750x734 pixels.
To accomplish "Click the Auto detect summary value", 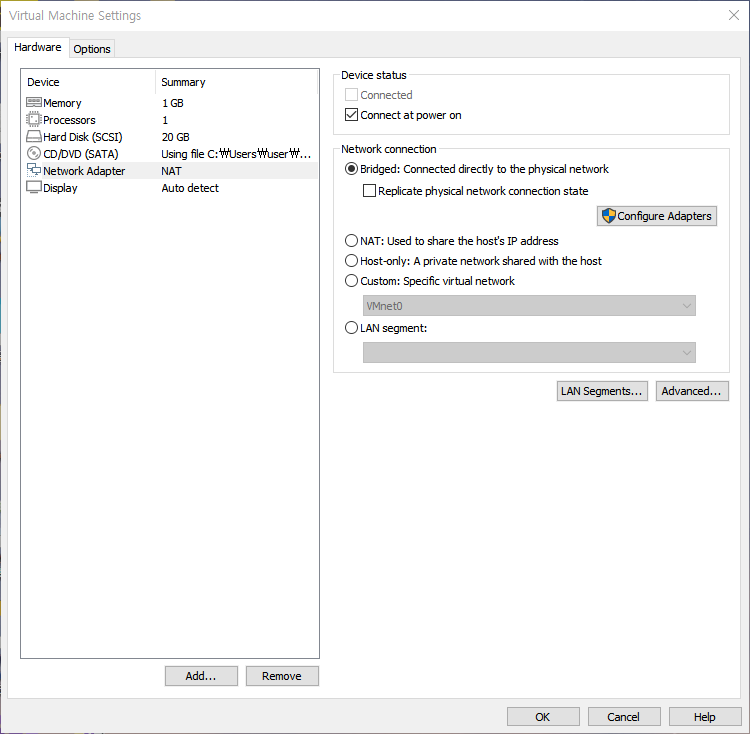I will pos(190,188).
